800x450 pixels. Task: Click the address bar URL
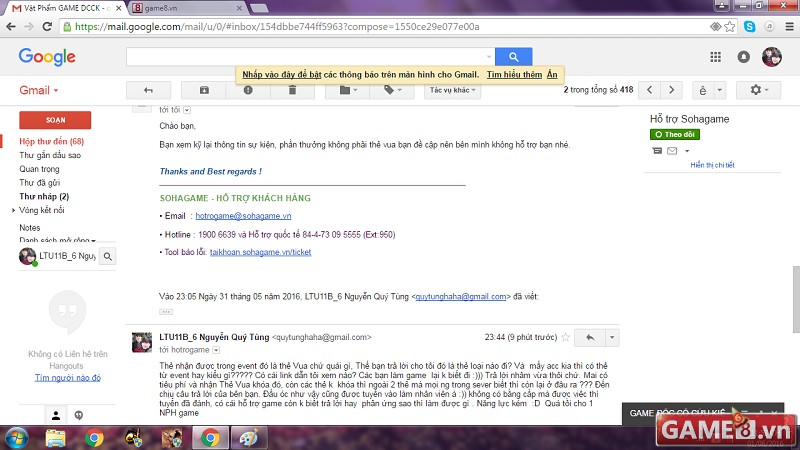(x=277, y=27)
